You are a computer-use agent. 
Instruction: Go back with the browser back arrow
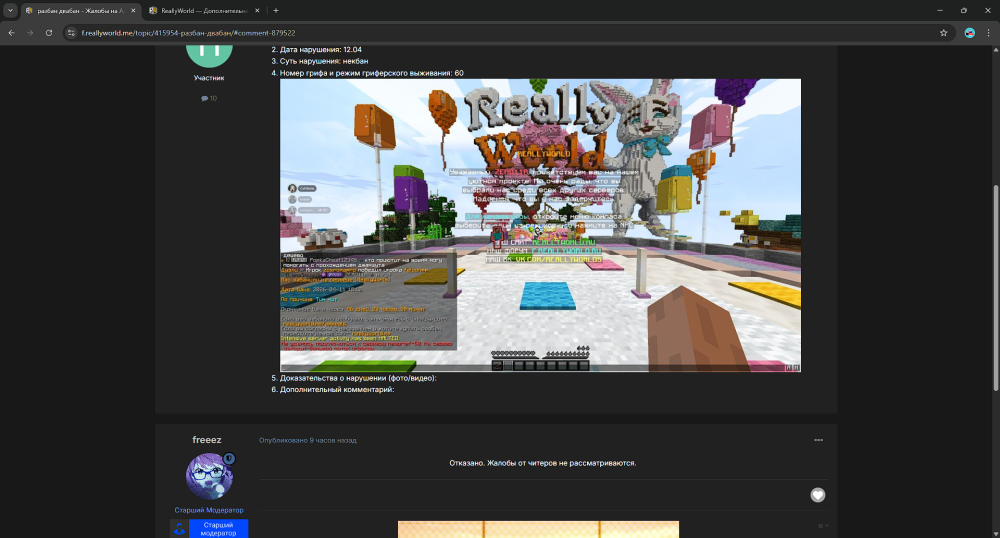[11, 32]
